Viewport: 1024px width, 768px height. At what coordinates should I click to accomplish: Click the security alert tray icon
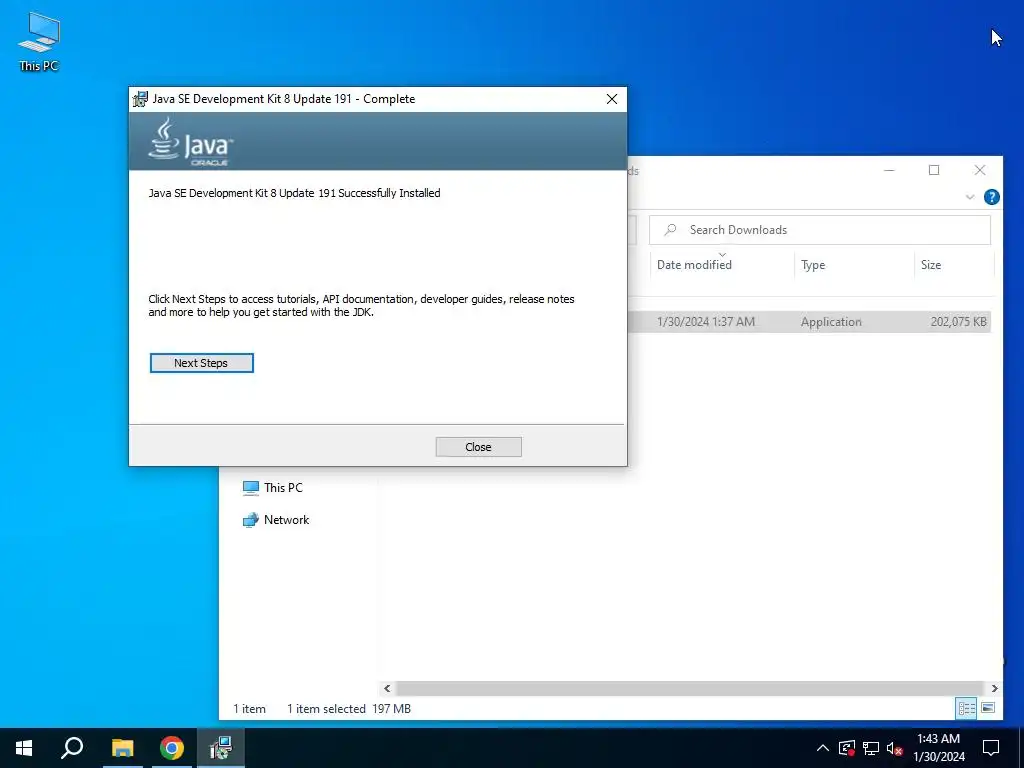(847, 748)
